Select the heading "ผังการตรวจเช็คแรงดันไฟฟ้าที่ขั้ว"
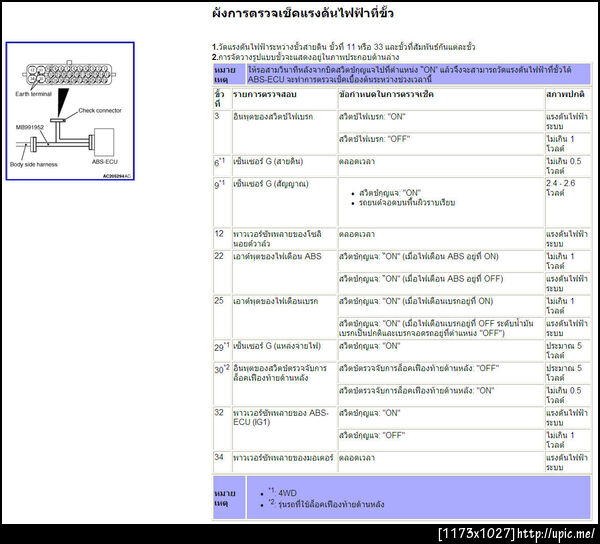The height and width of the screenshot is (544, 600). (x=303, y=13)
